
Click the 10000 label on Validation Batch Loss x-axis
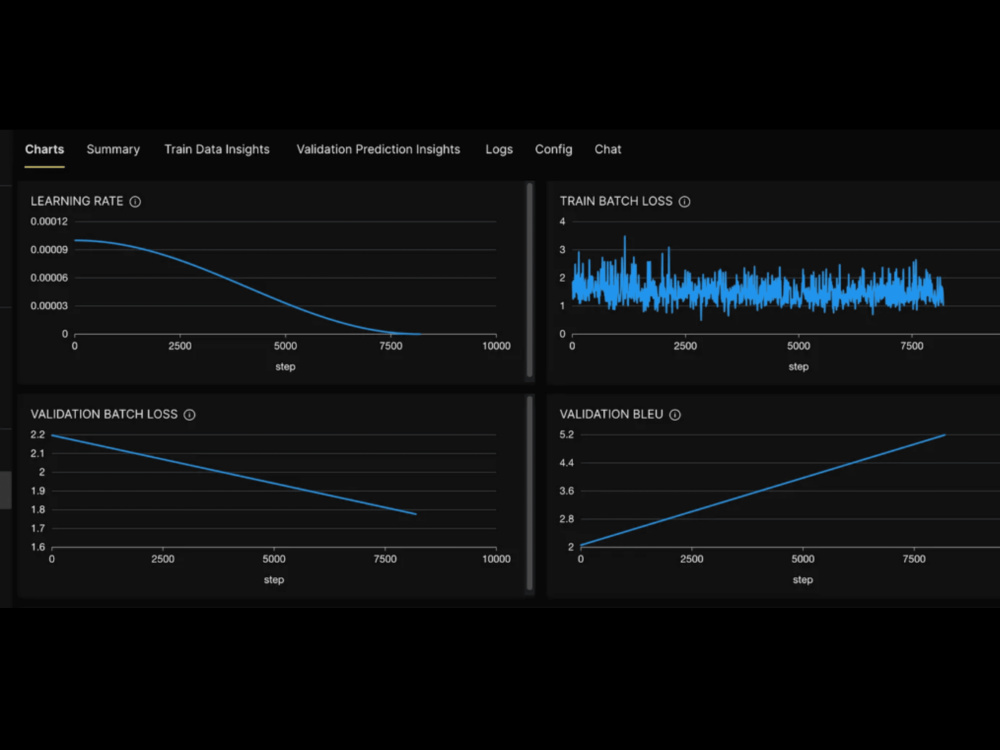[496, 559]
